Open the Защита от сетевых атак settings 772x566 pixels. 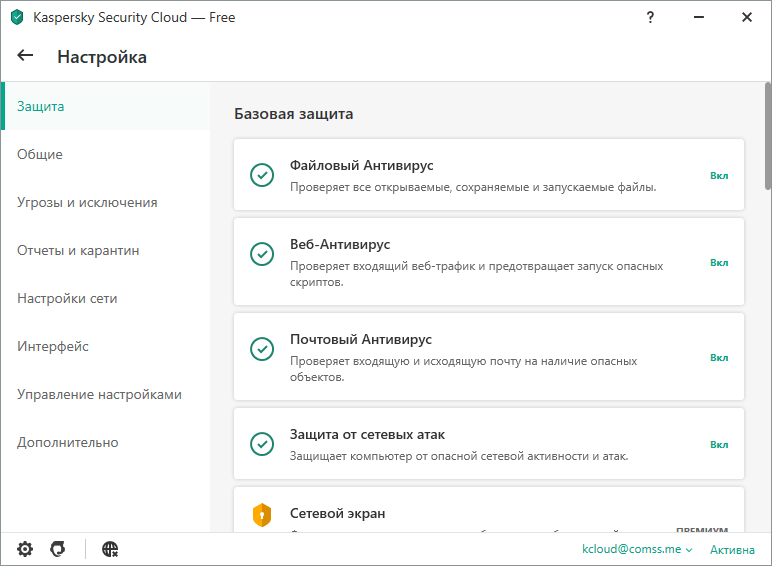point(367,435)
